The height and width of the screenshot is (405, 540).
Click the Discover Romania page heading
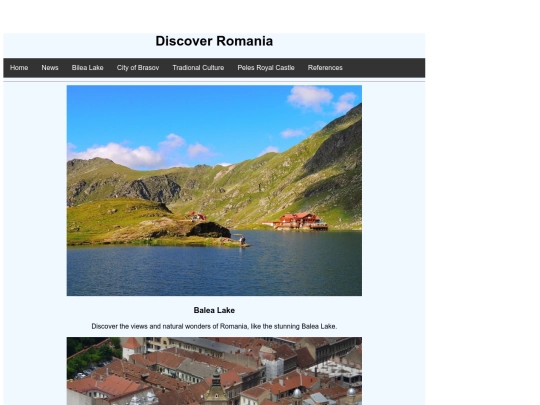coord(214,41)
